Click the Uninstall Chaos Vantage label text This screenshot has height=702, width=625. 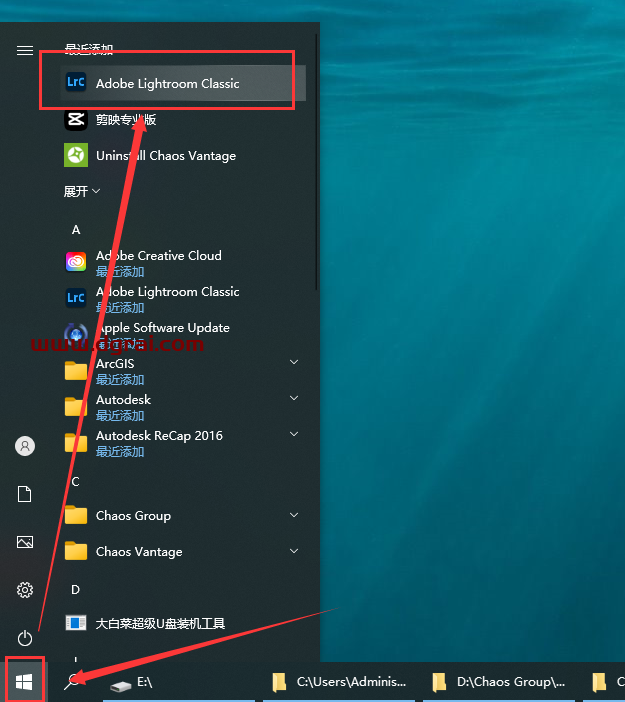coord(166,156)
